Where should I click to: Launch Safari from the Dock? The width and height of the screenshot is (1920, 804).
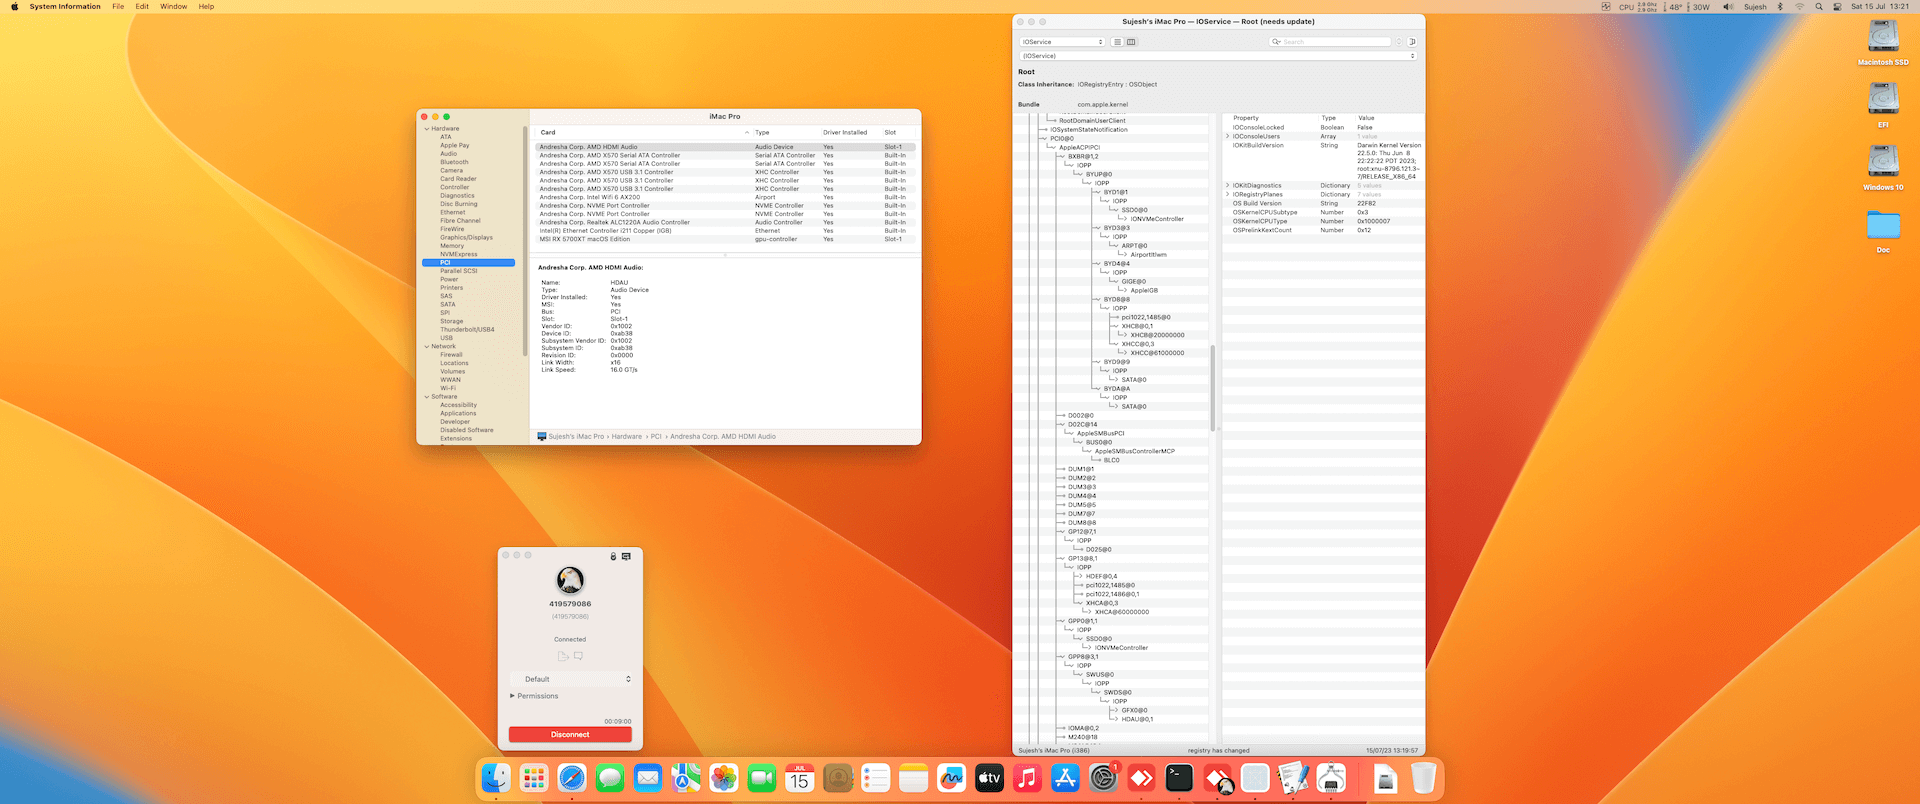click(x=572, y=778)
